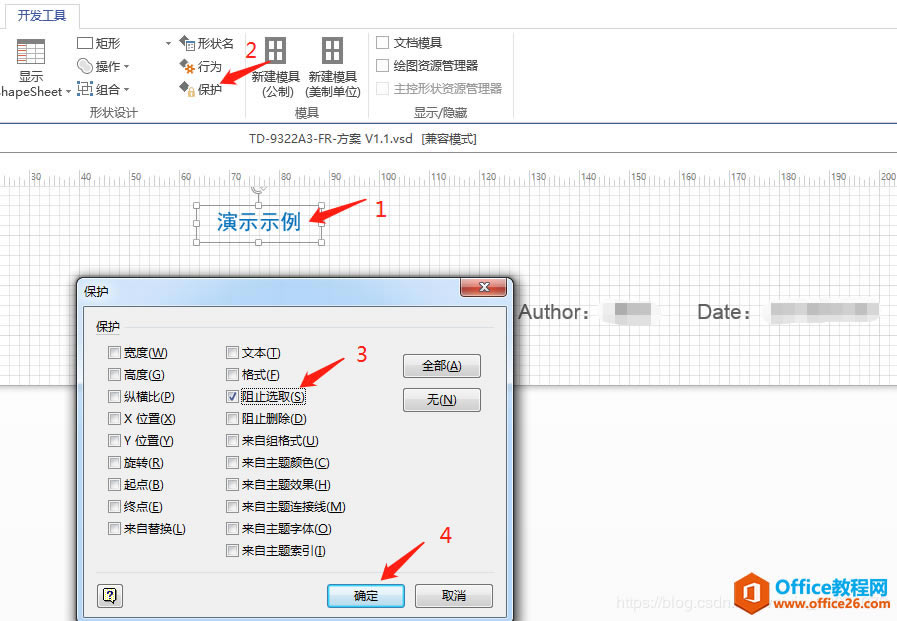This screenshot has height=621, width=897.
Task: Click the Group shapes icon
Action: 85,89
